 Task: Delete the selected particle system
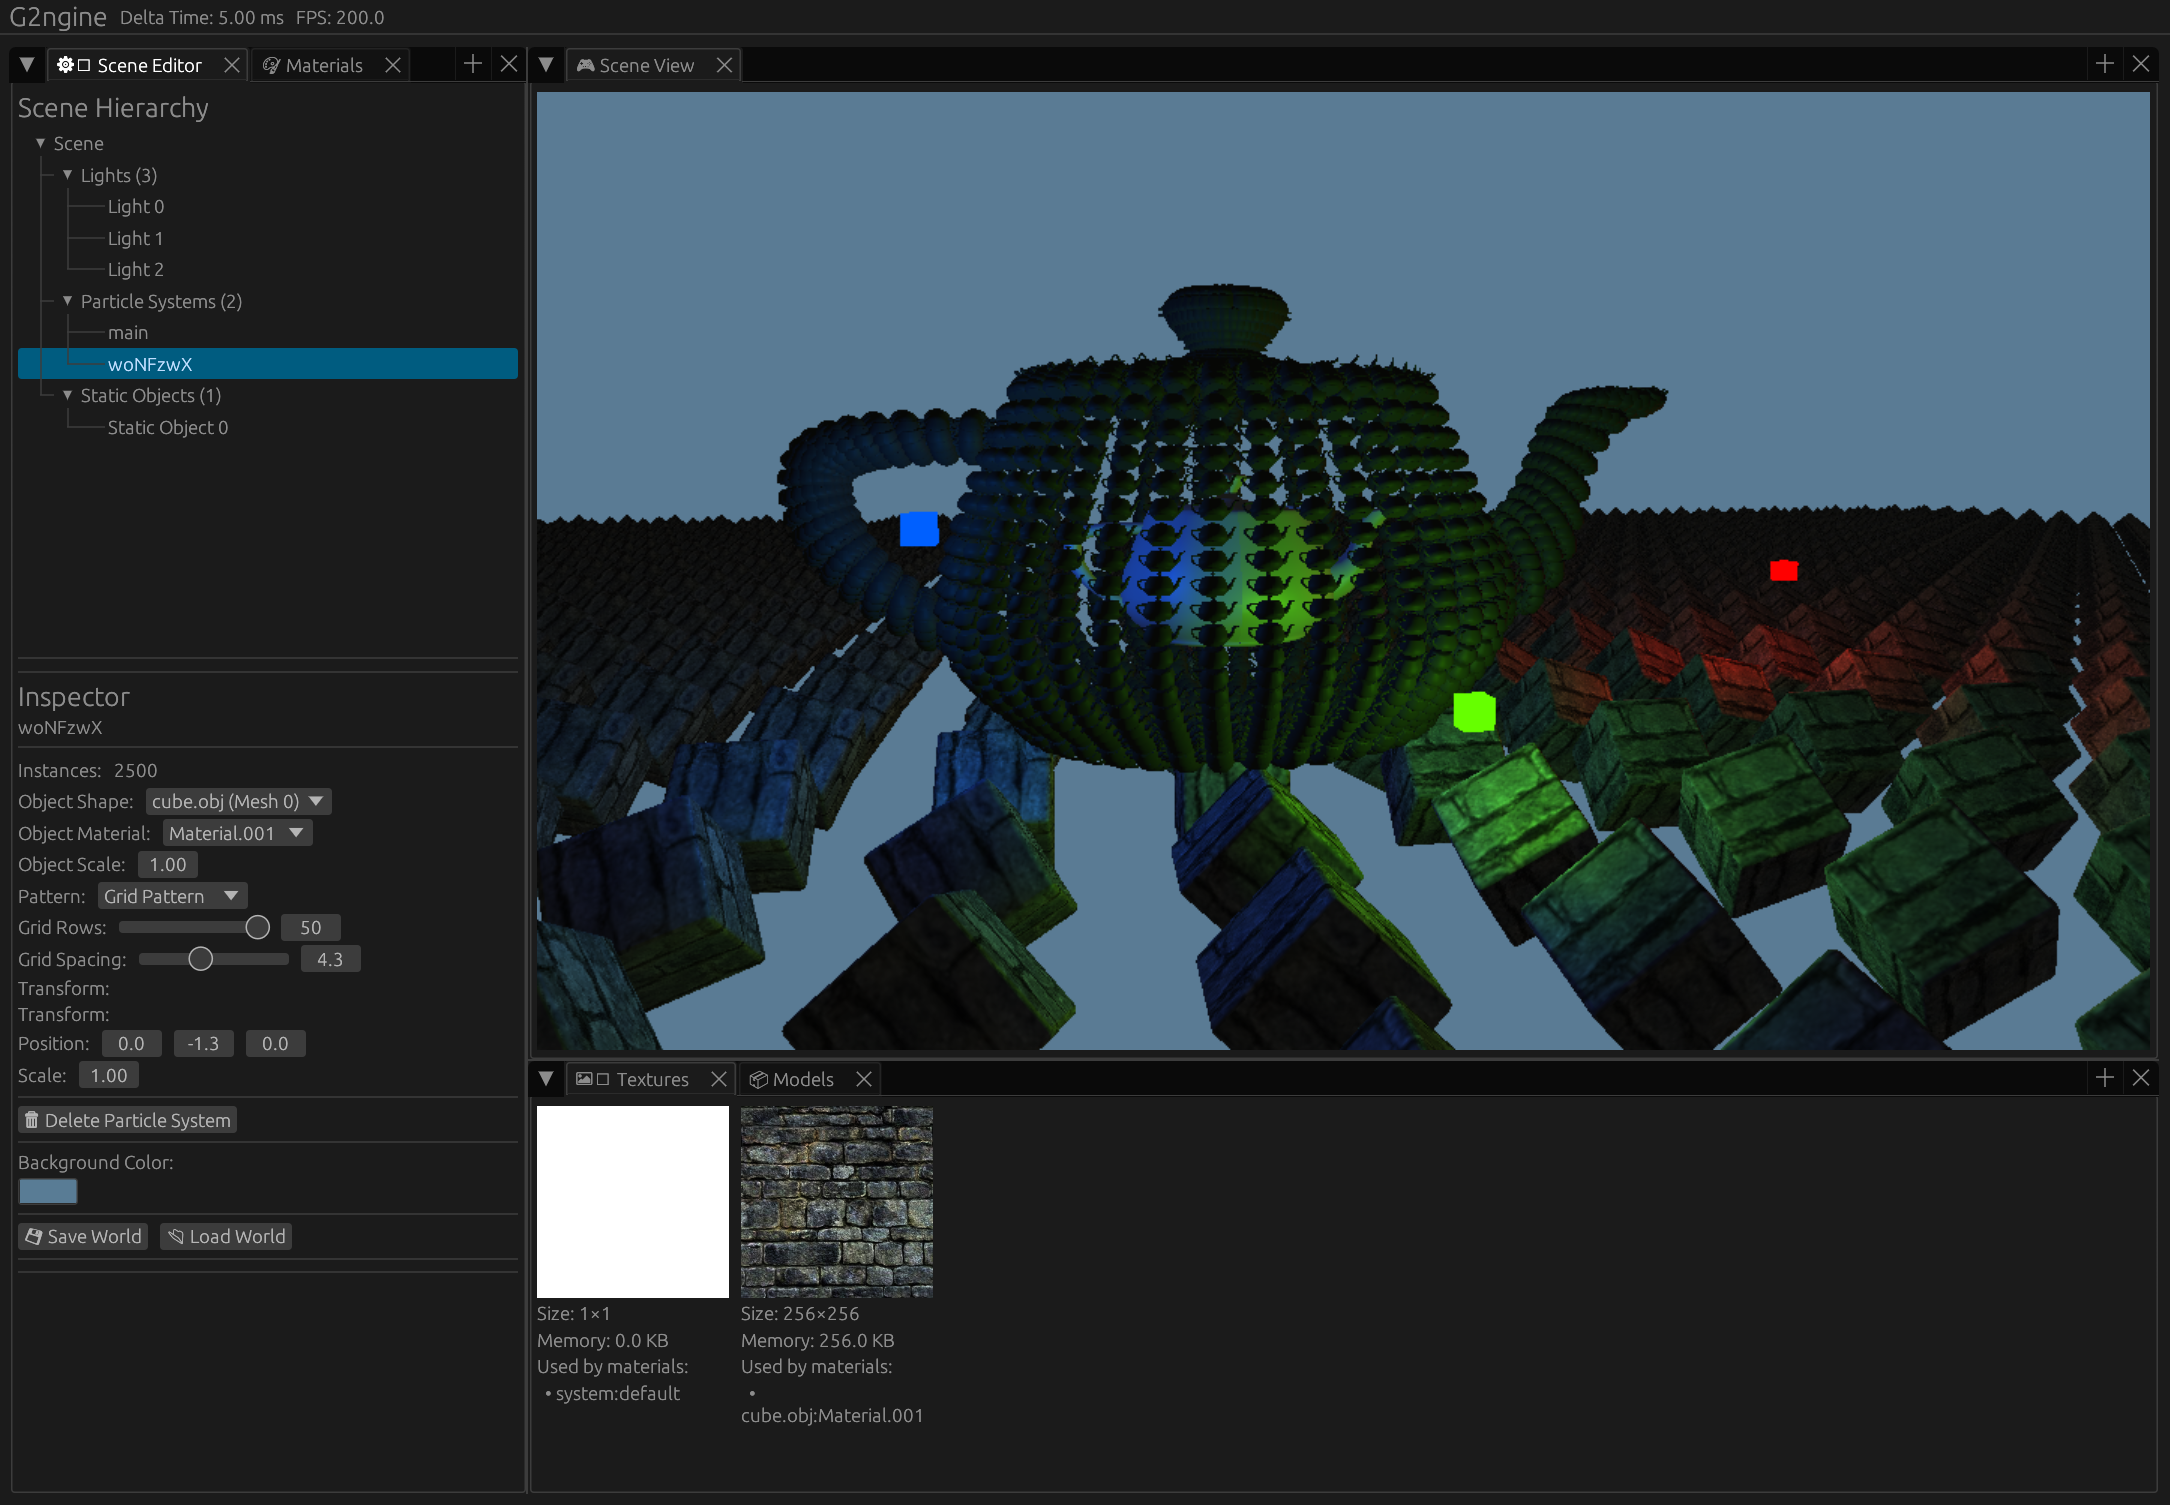click(127, 1121)
